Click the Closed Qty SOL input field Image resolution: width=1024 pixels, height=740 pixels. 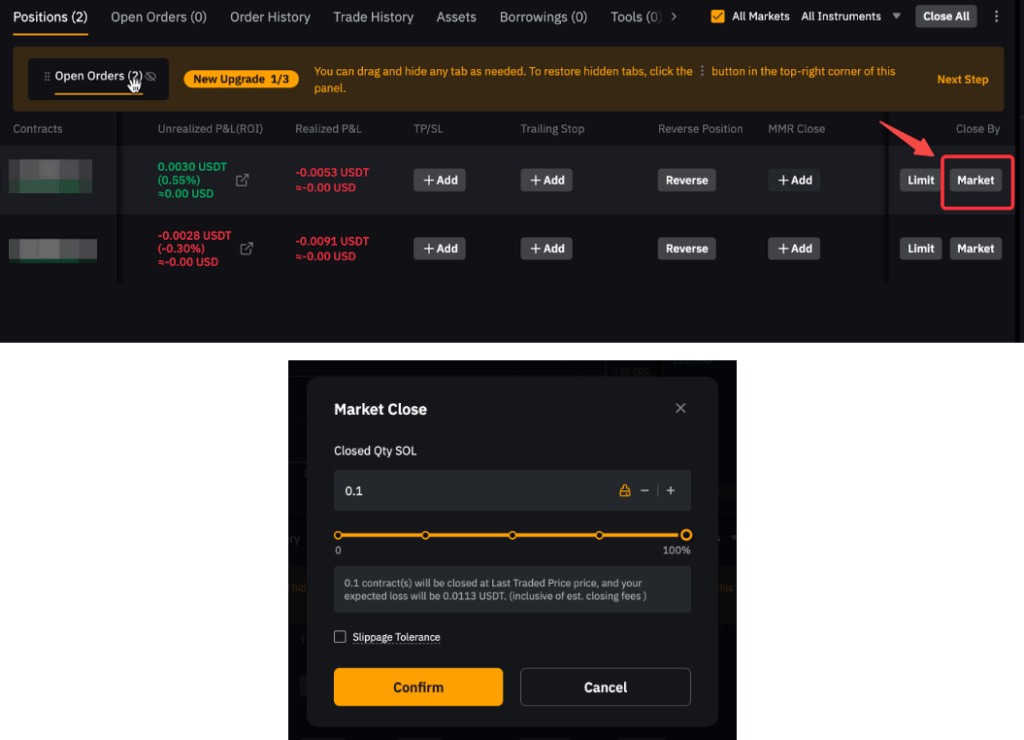pos(470,491)
